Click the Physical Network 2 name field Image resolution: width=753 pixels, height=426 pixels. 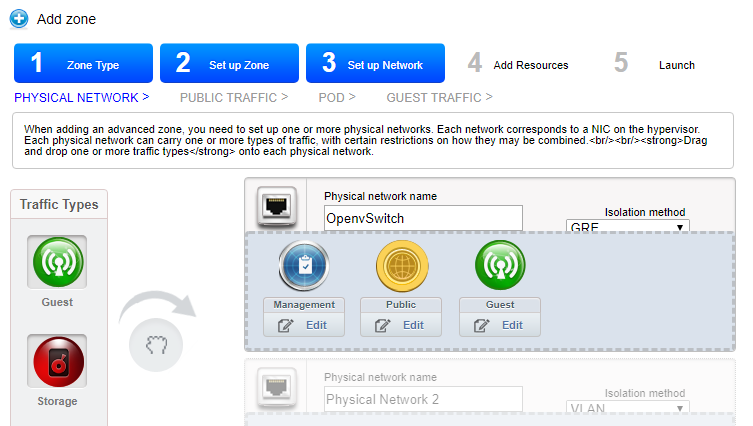pos(423,400)
